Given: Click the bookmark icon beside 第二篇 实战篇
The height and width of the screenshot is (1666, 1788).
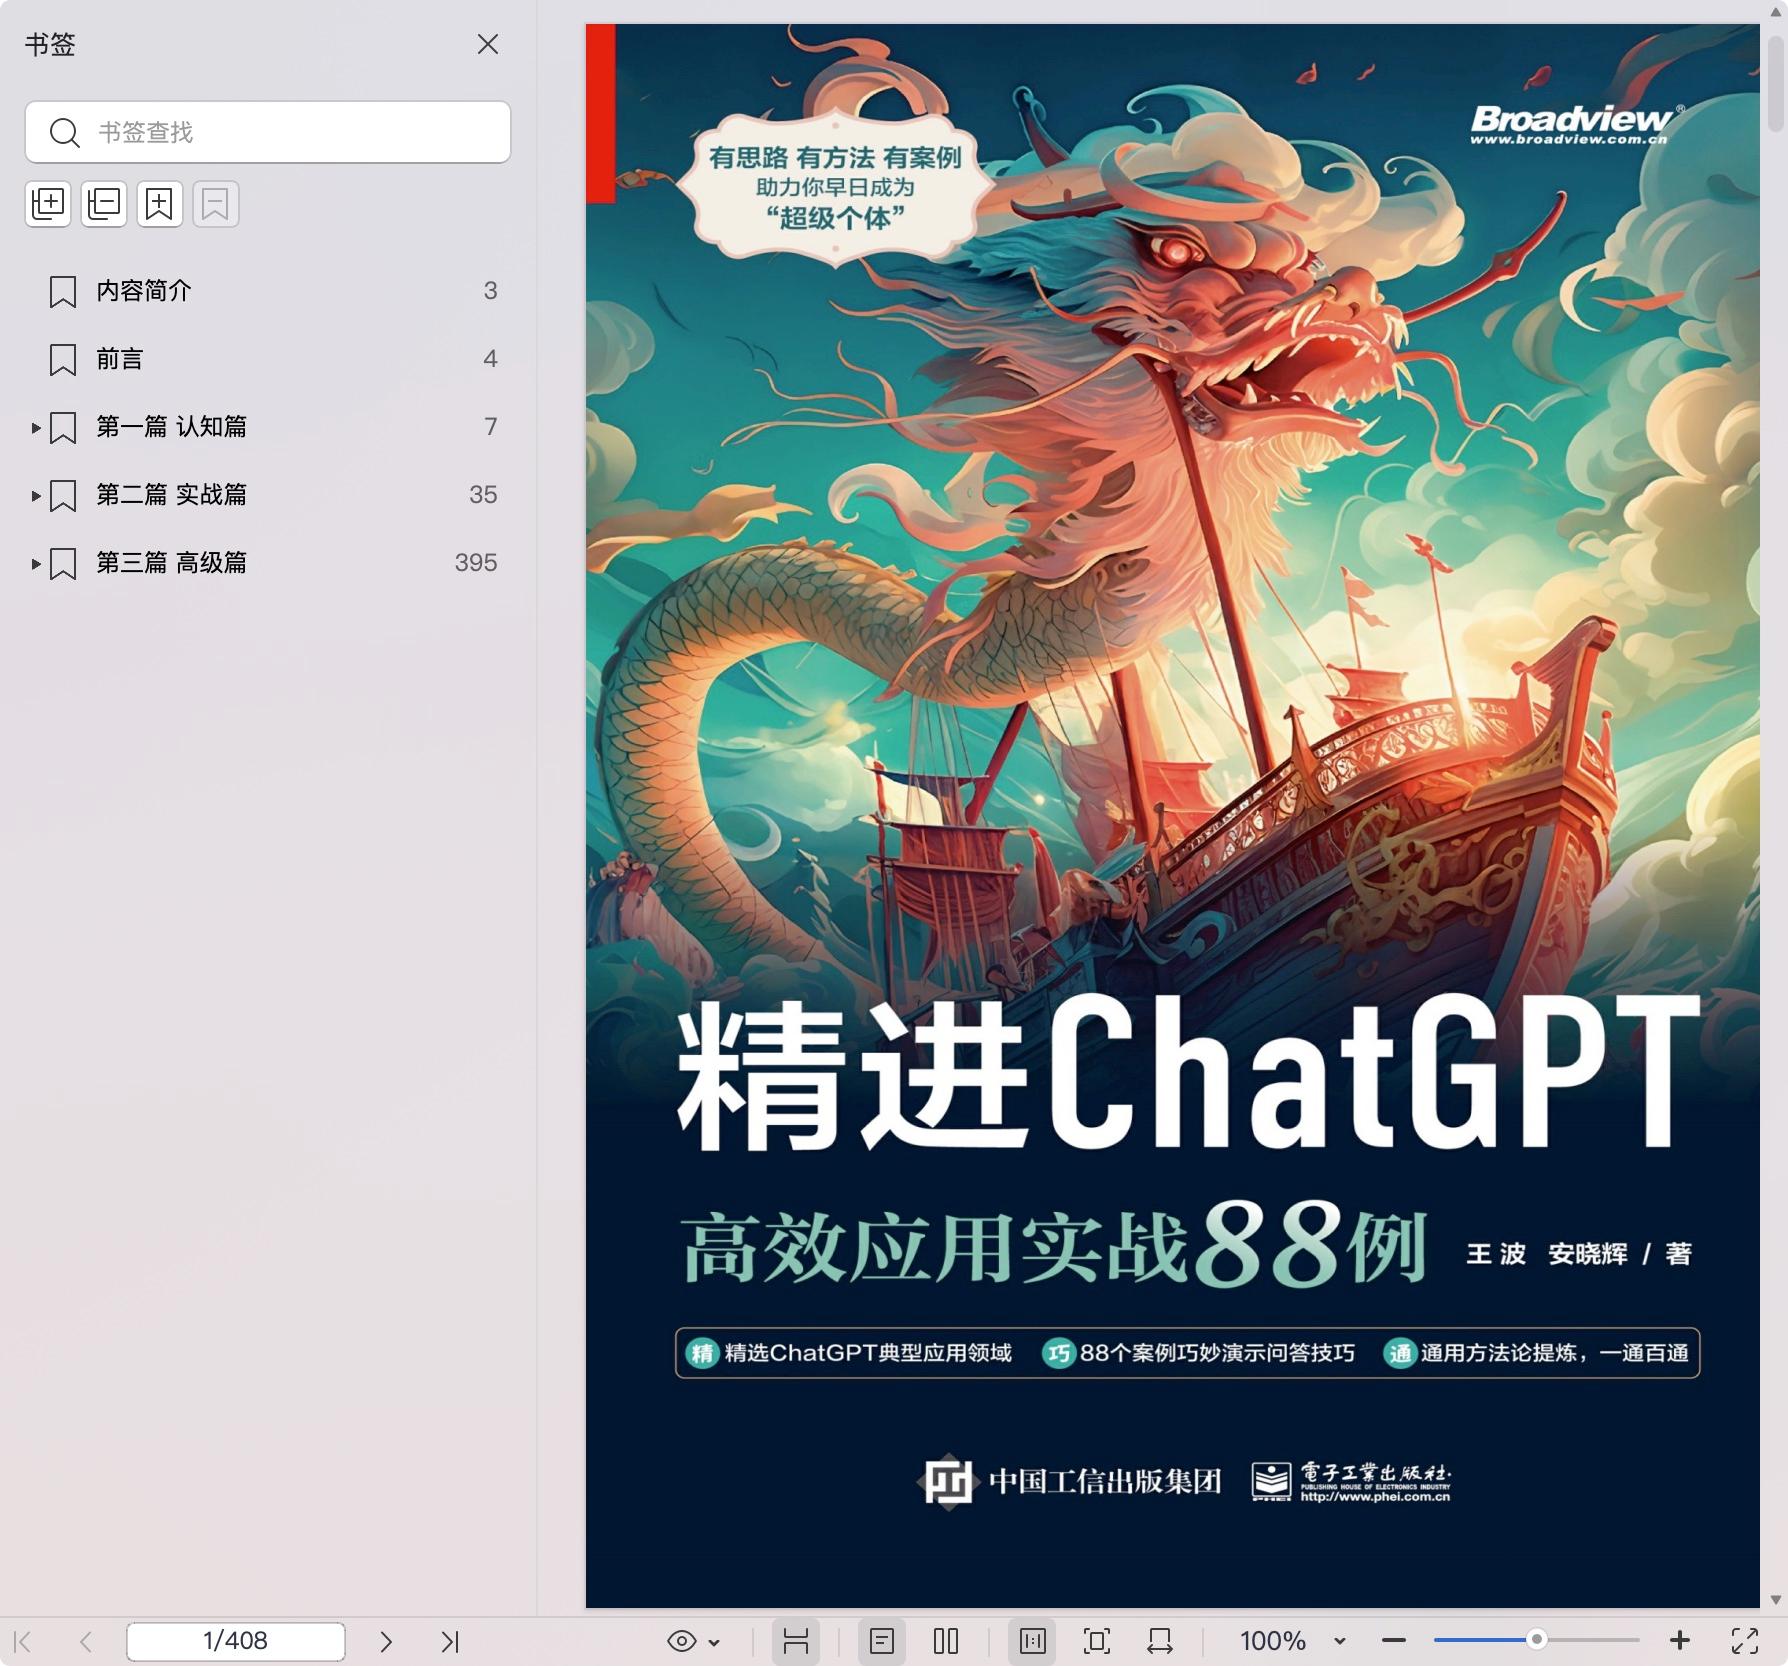Looking at the screenshot, I should [63, 496].
